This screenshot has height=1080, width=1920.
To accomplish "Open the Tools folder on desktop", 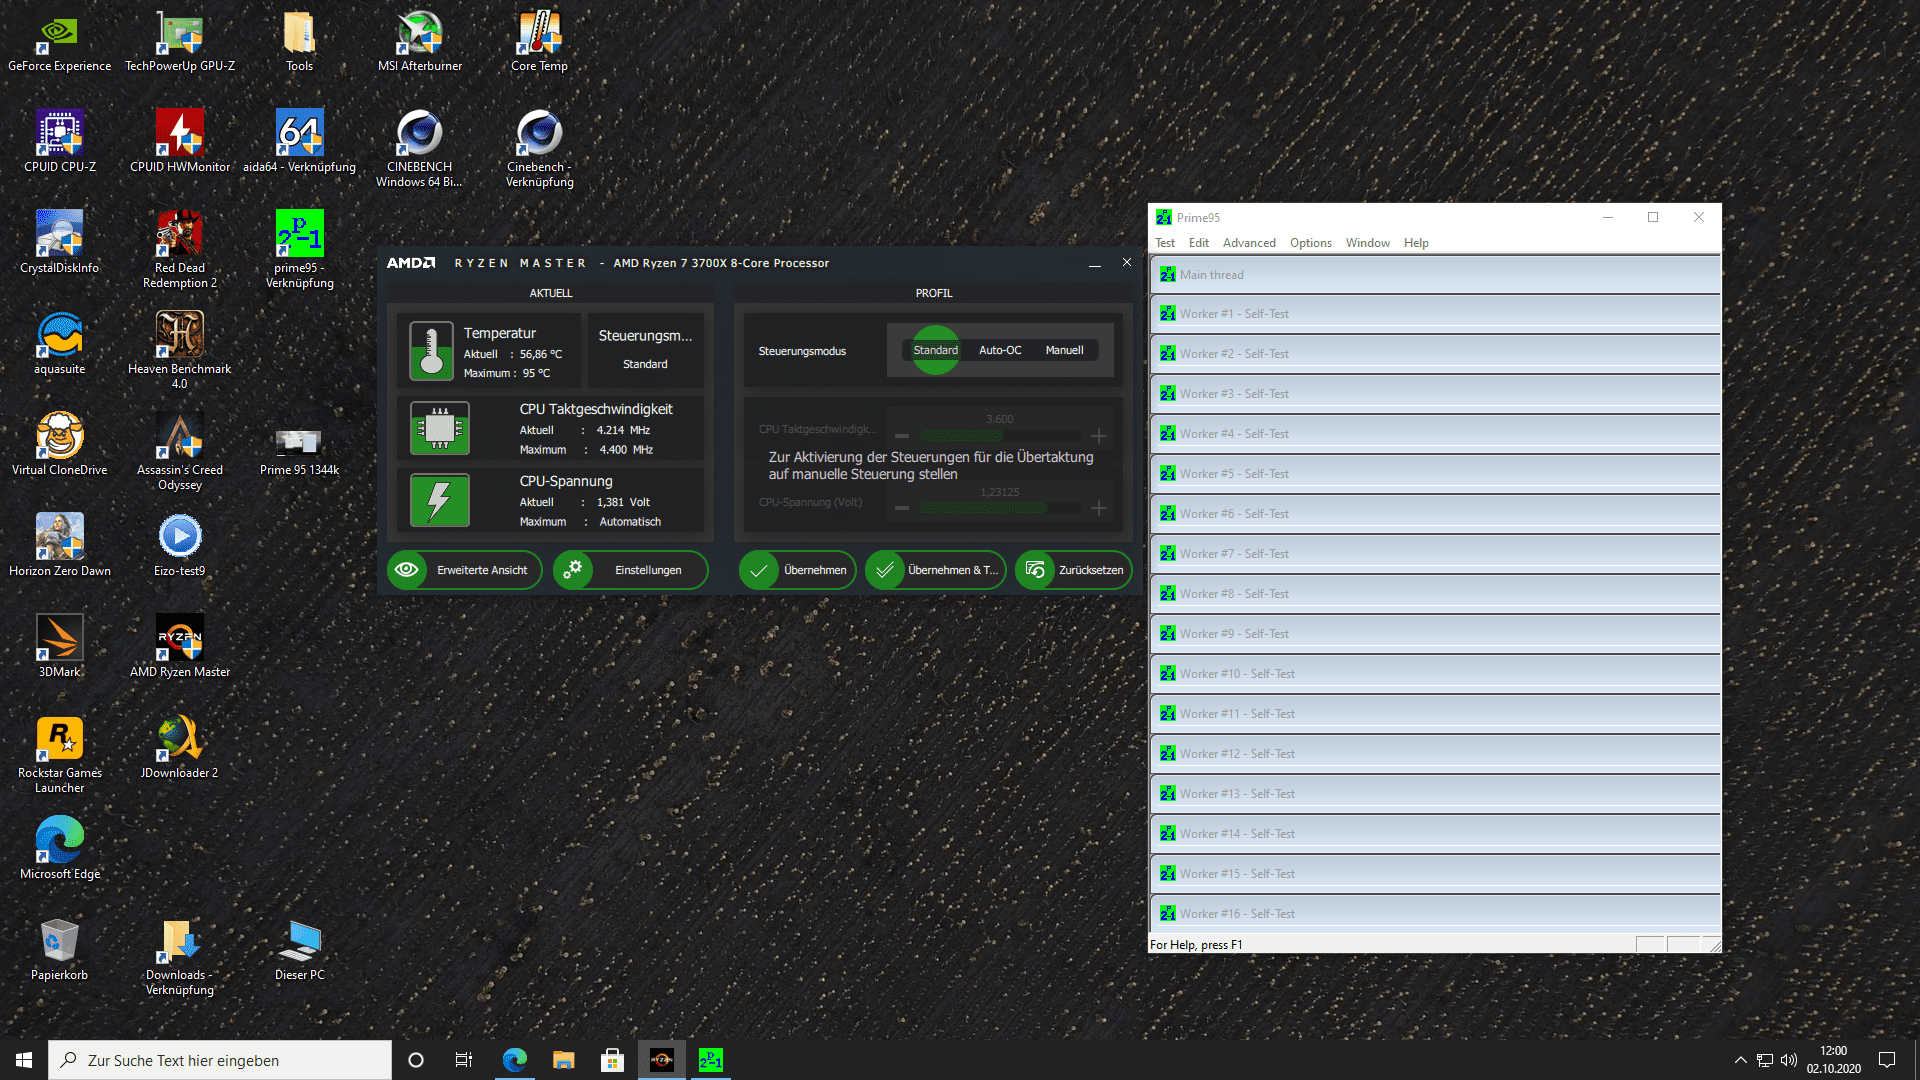I will [299, 42].
